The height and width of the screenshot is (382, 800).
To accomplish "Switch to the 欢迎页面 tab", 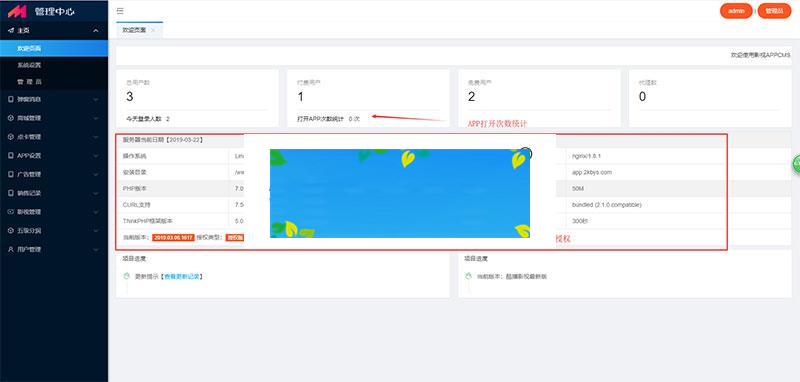I will pyautogui.click(x=134, y=30).
